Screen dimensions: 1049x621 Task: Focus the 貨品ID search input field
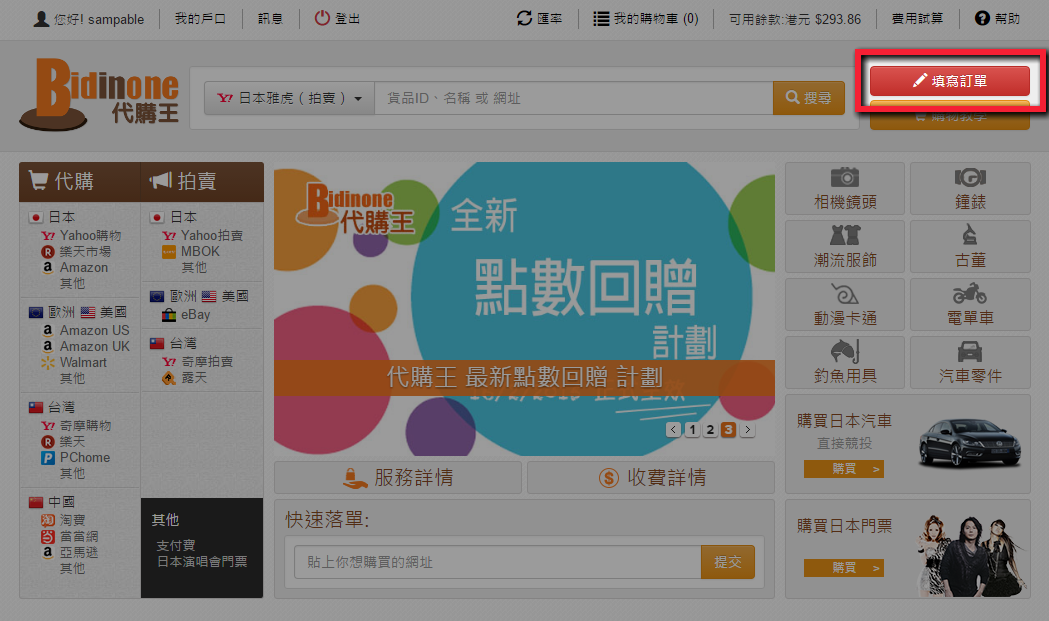tap(573, 98)
